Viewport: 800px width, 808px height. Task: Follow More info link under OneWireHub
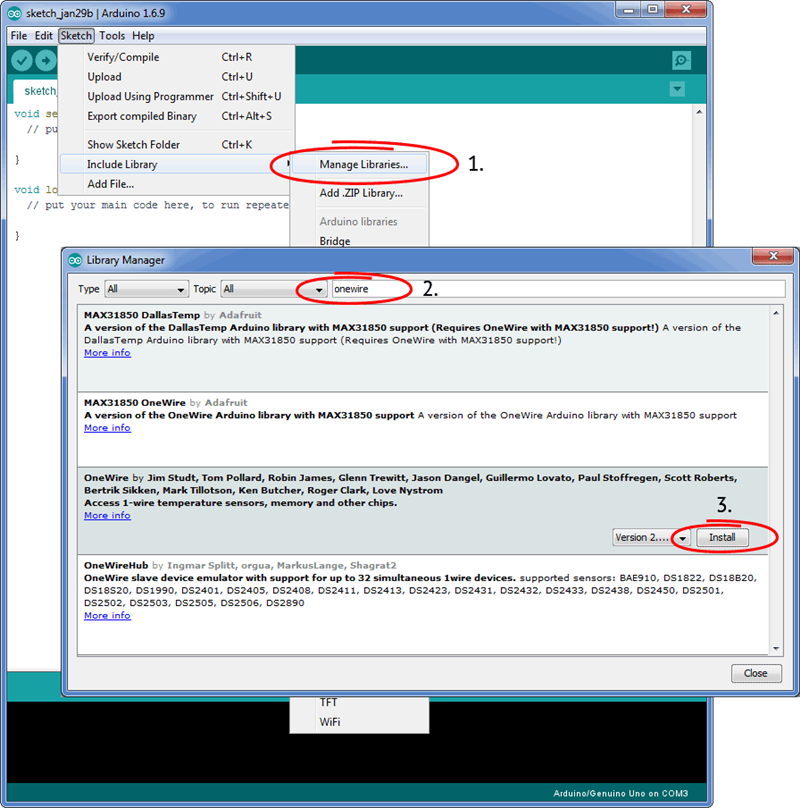[107, 616]
